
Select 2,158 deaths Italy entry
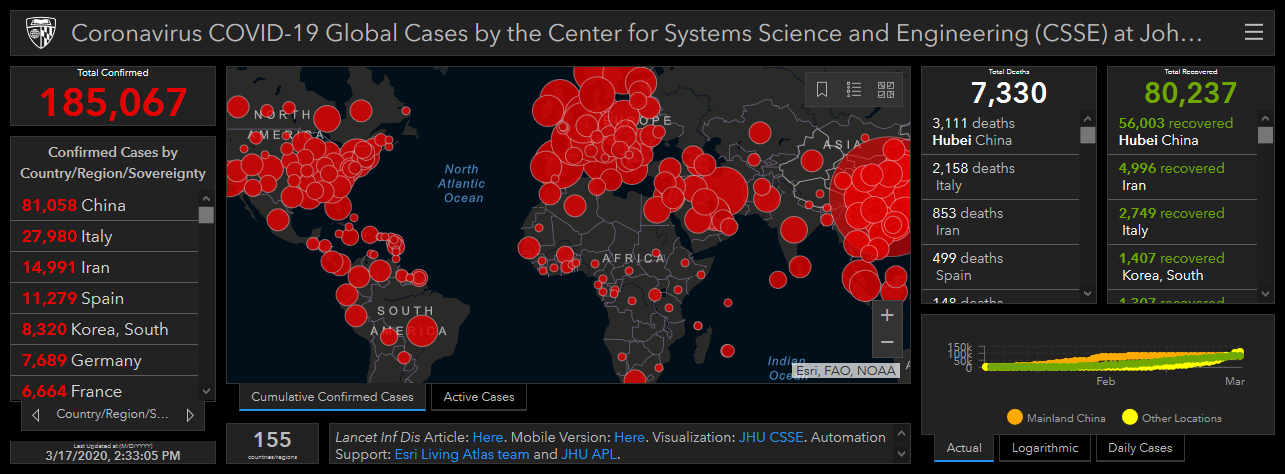pos(1000,177)
